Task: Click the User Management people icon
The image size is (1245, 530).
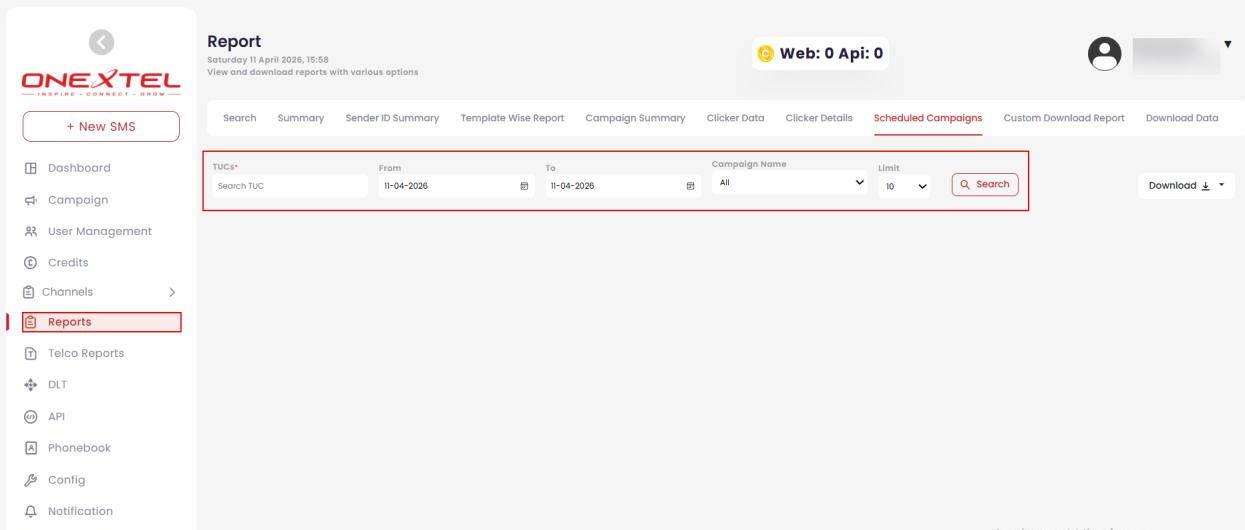Action: point(31,231)
